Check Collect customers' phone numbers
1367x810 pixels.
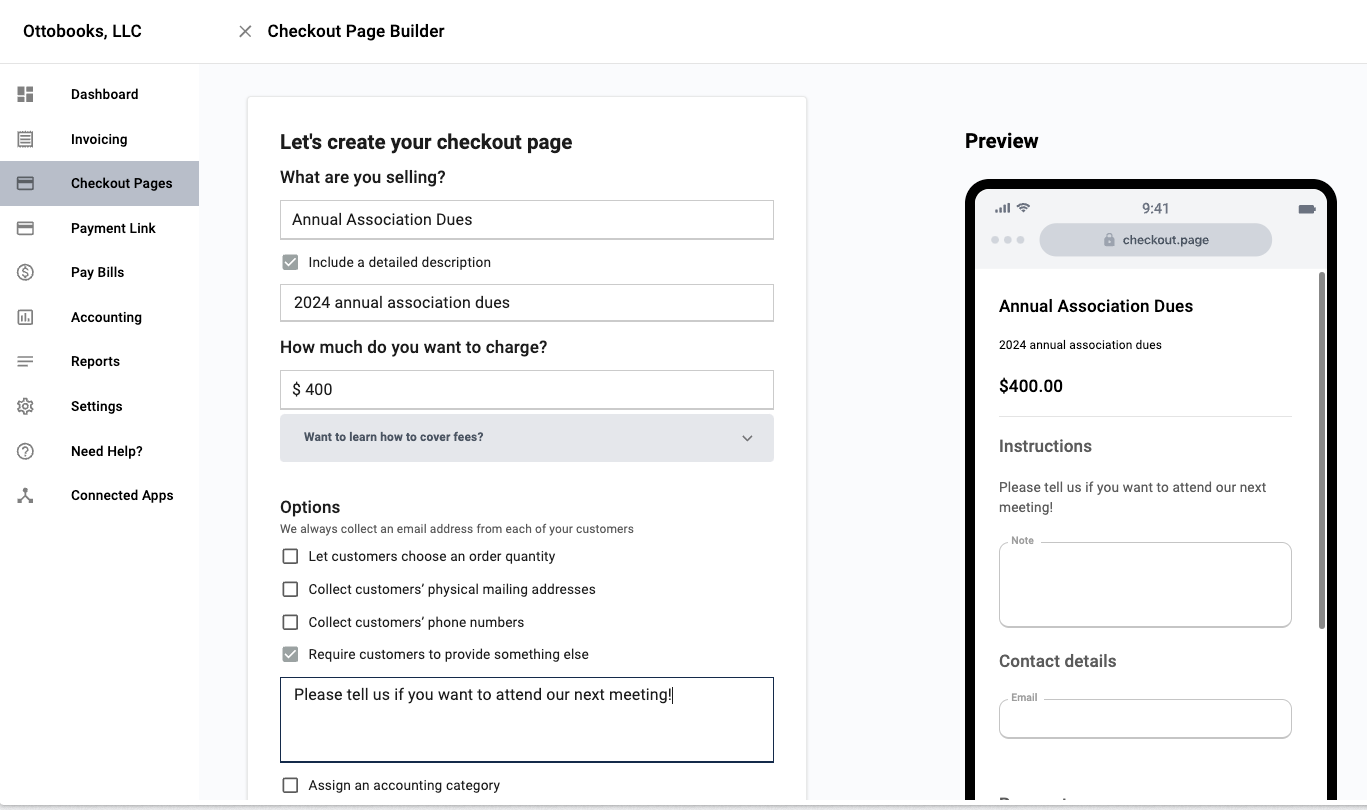[x=290, y=621]
